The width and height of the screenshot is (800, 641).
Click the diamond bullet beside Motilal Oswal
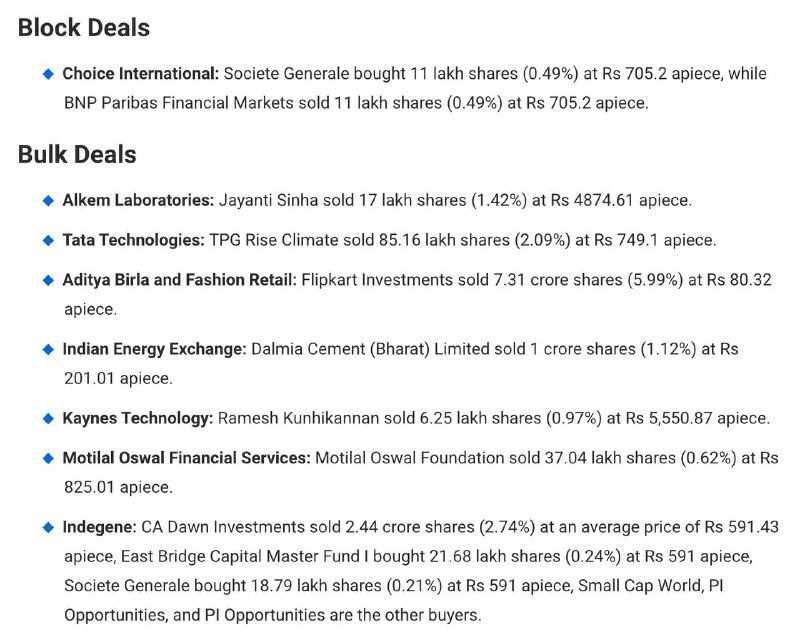pos(48,458)
